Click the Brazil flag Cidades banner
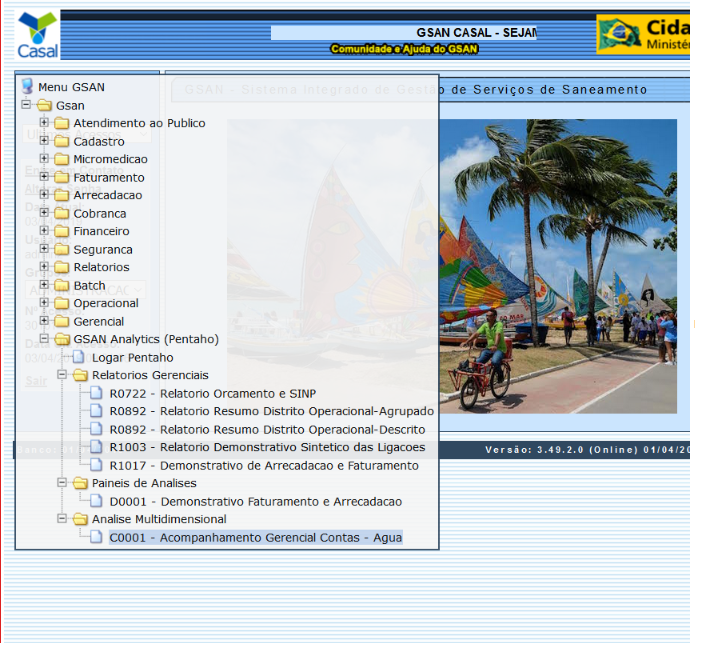The height and width of the screenshot is (648, 702). (x=643, y=34)
